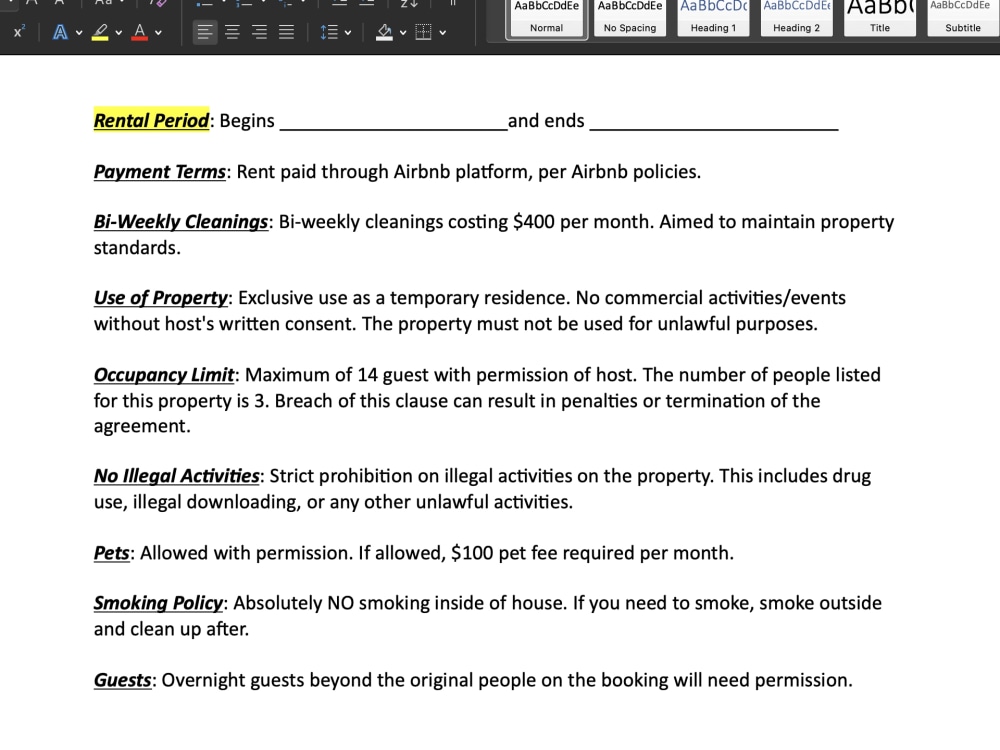The height and width of the screenshot is (750, 1000).
Task: Apply borders to paragraph
Action: [423, 32]
